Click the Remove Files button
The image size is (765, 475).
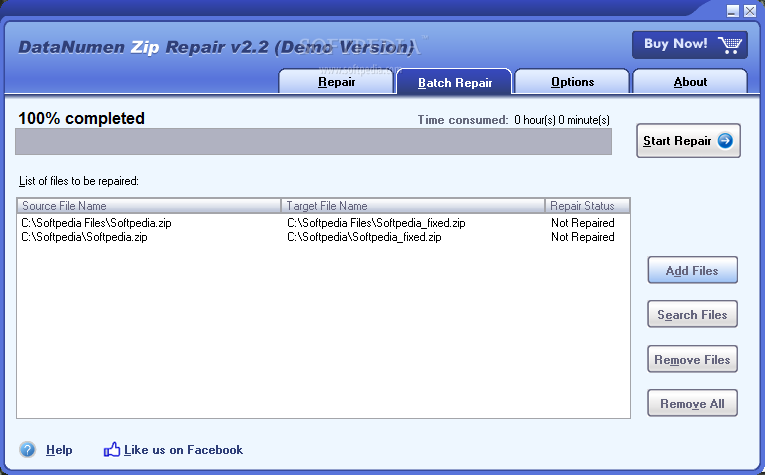[692, 359]
